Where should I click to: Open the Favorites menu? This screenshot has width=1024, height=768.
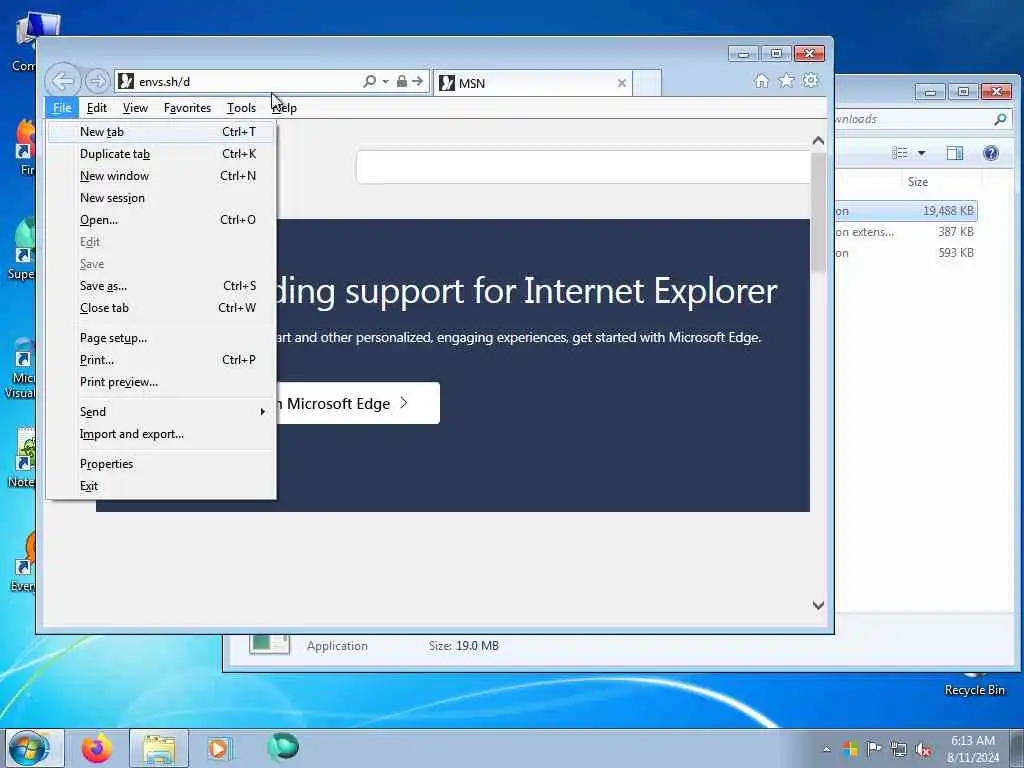pyautogui.click(x=187, y=108)
